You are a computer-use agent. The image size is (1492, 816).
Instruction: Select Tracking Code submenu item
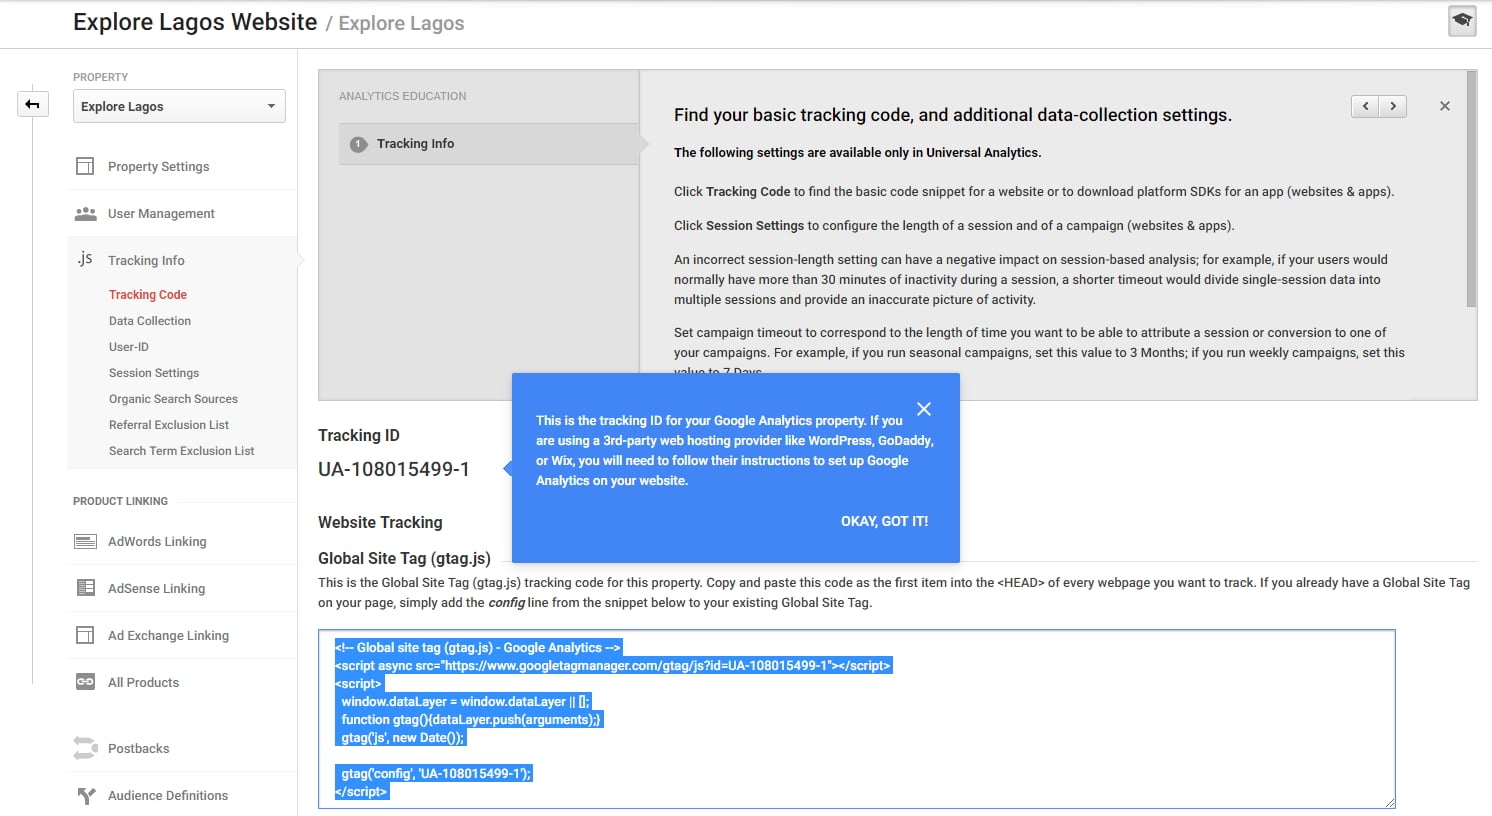tap(148, 294)
